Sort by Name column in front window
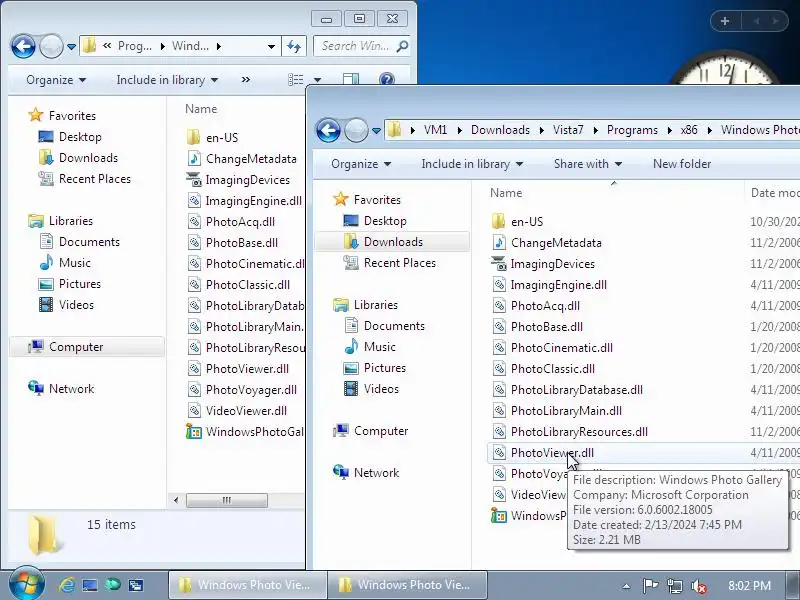Image resolution: width=800 pixels, height=600 pixels. pos(506,193)
